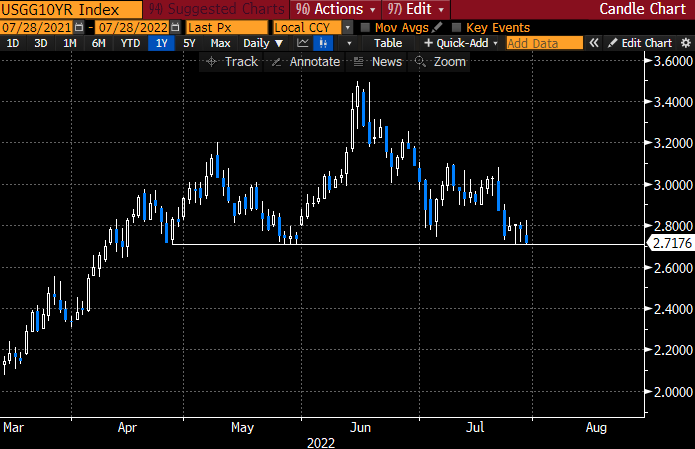Select the 1D range tab

[13, 43]
